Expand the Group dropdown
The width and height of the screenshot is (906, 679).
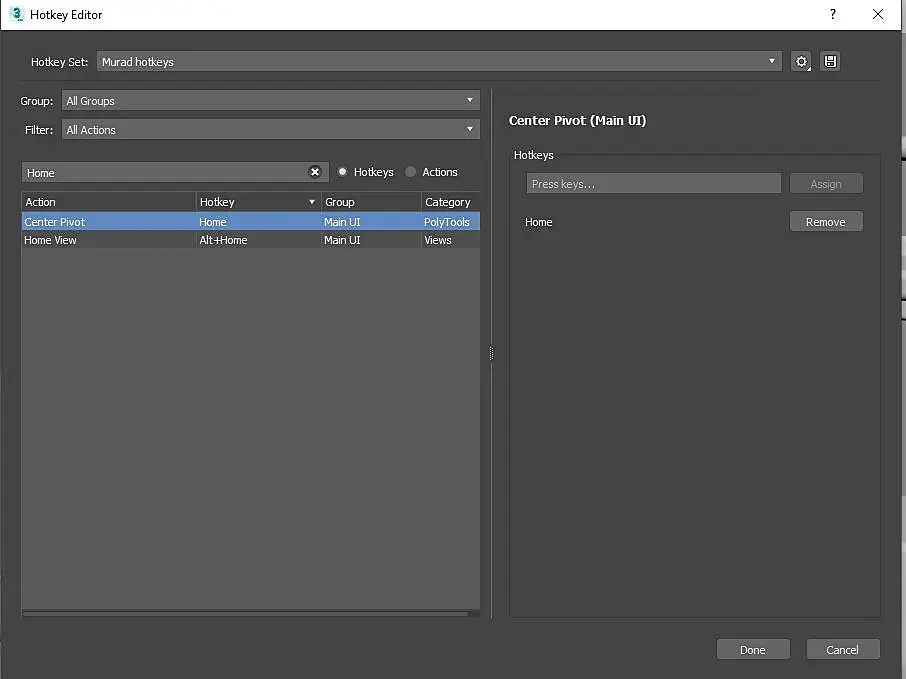270,101
